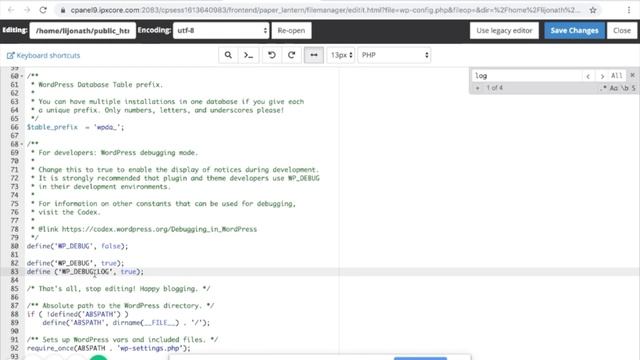
Task: Click '1 of 4' search result counter
Action: tap(494, 88)
